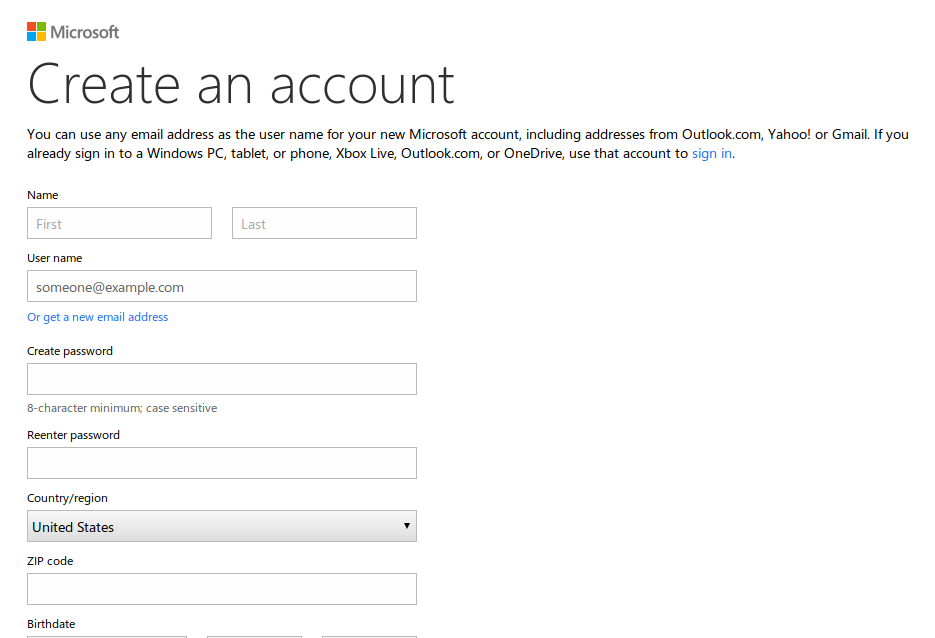The height and width of the screenshot is (638, 935).
Task: Click the 'Reenter password' label
Action: click(x=73, y=435)
